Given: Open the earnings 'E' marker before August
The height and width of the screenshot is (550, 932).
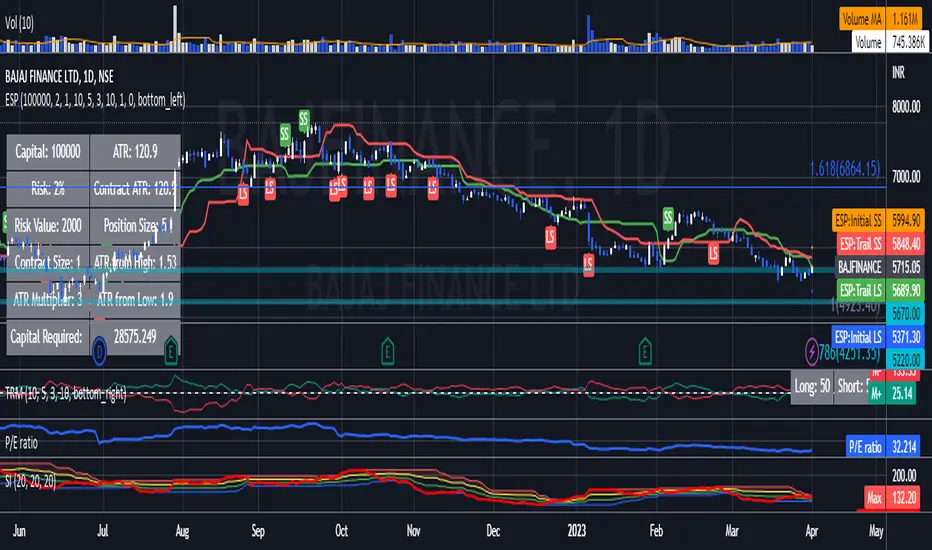Looking at the screenshot, I should tap(171, 350).
